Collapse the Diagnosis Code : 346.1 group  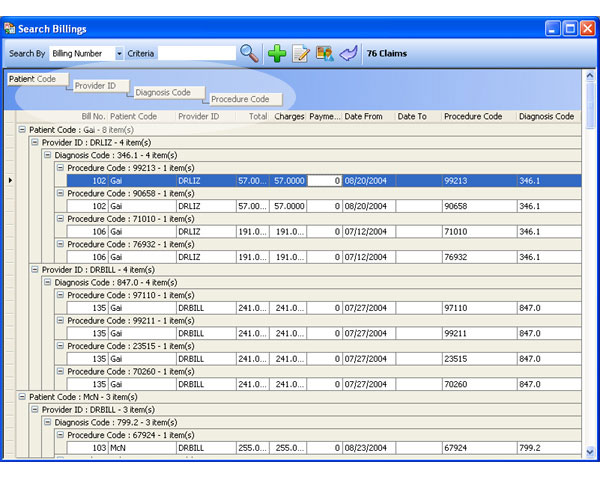pyautogui.click(x=47, y=155)
